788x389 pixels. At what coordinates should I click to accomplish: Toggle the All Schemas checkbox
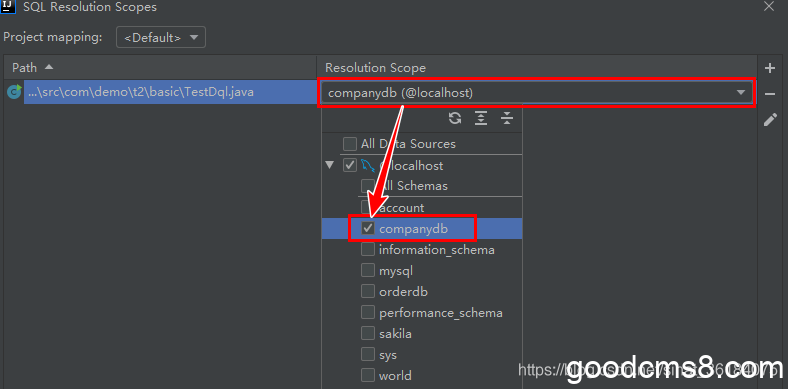368,186
